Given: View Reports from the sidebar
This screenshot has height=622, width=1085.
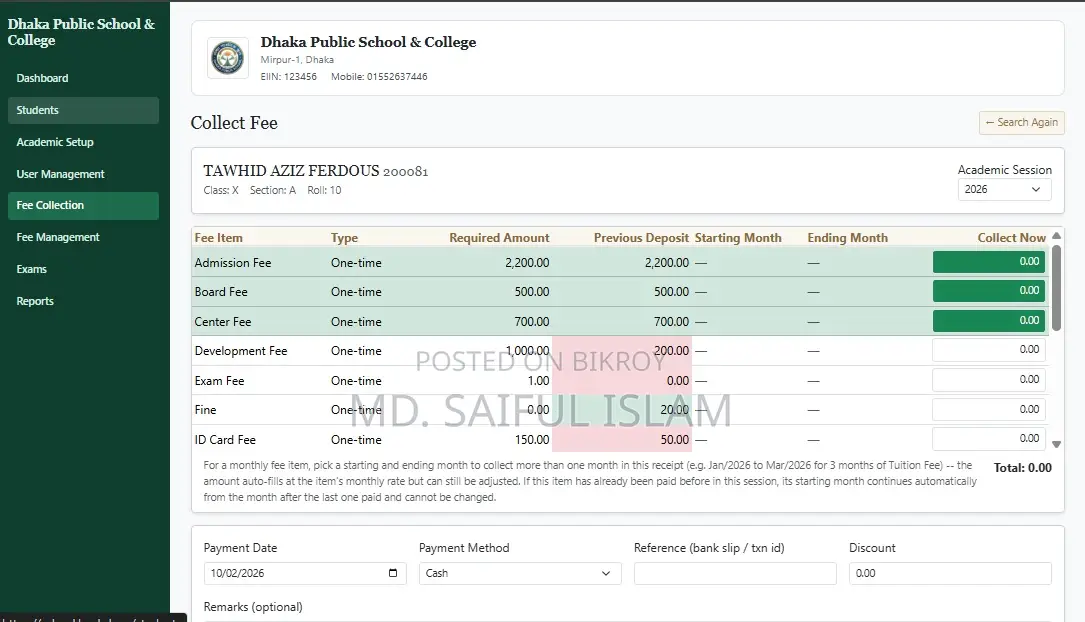Looking at the screenshot, I should coord(83,301).
